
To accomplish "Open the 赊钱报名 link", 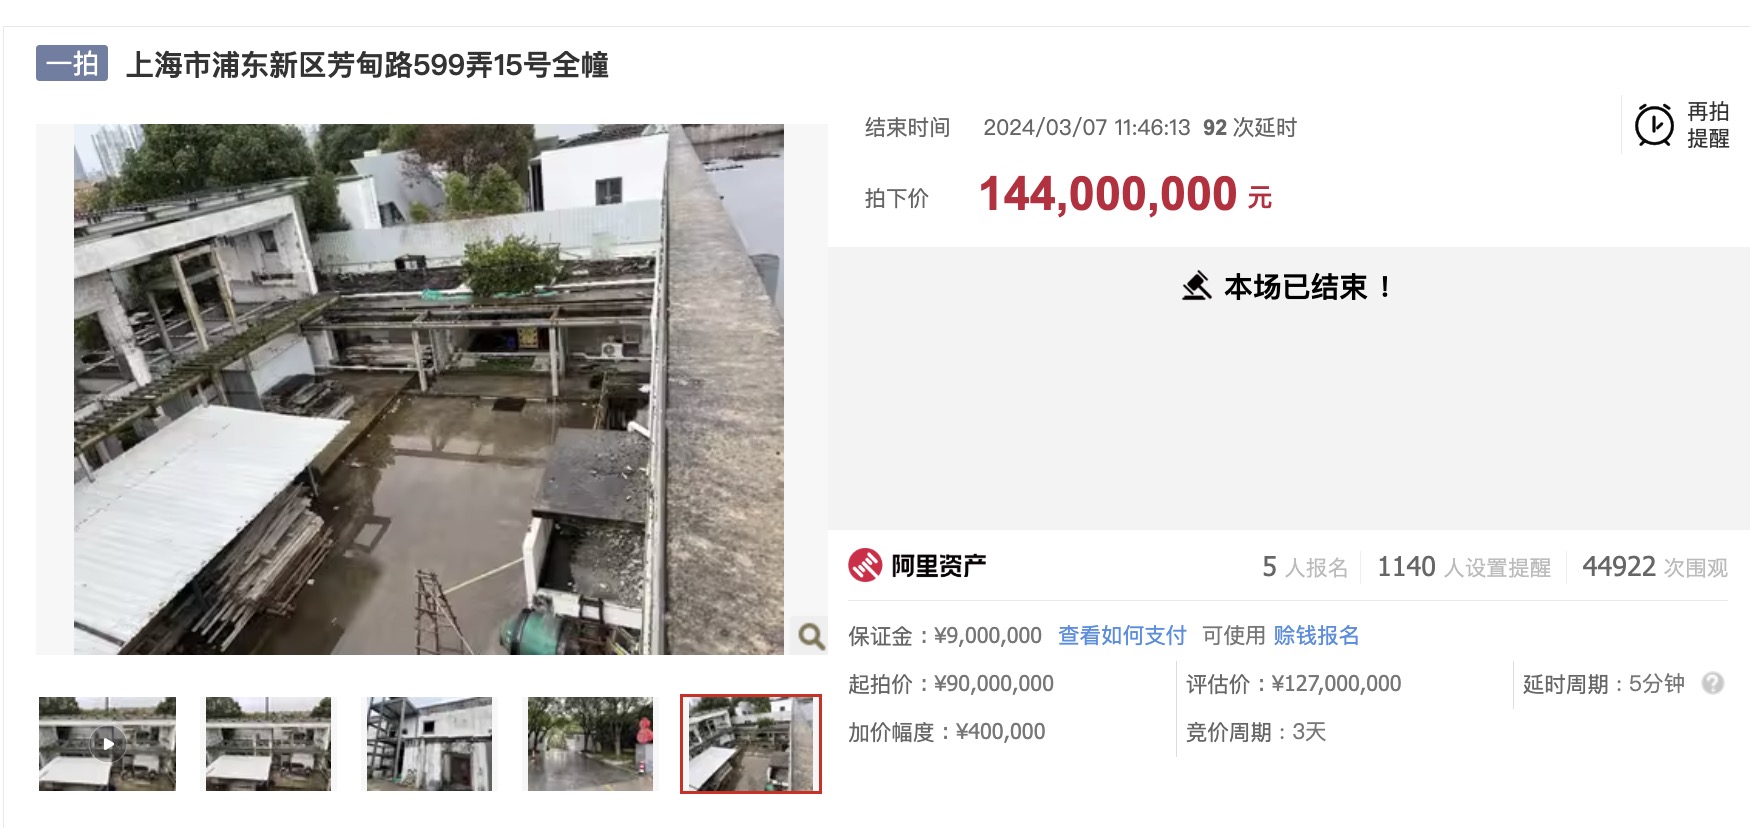I will click(1316, 636).
